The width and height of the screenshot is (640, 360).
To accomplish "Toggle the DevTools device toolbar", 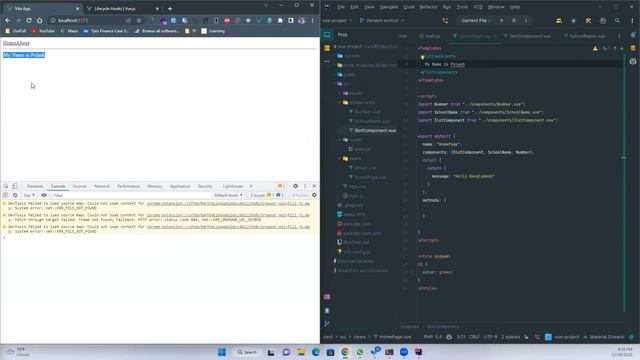I will tap(15, 186).
